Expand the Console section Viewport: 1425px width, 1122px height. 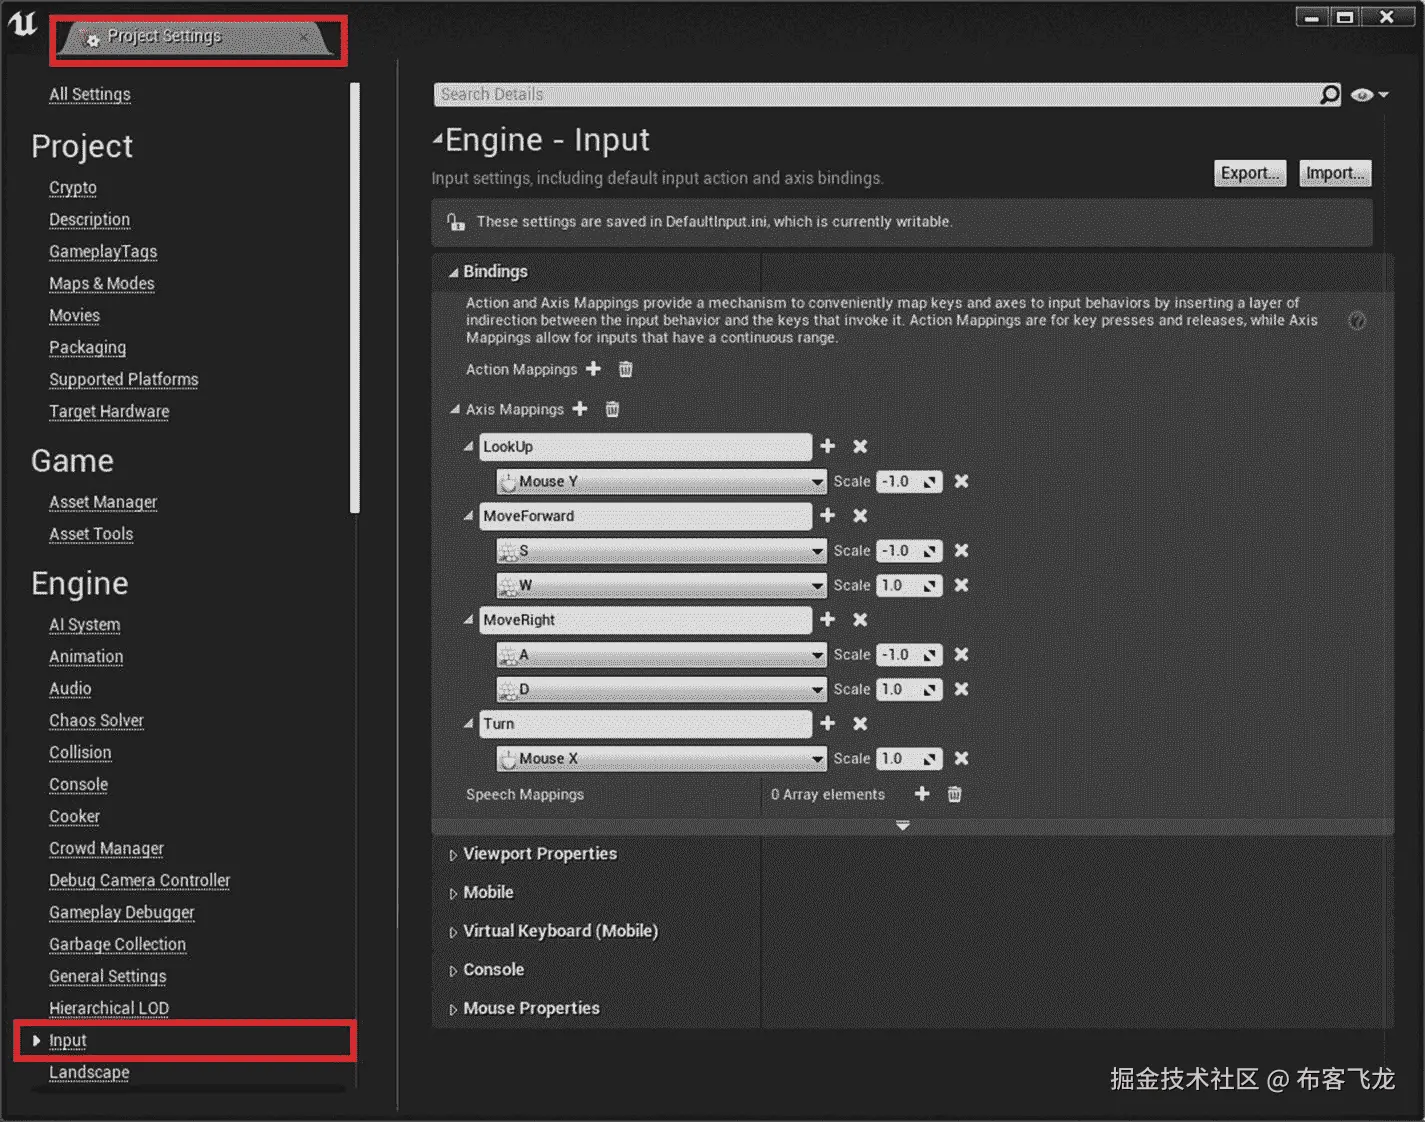point(453,971)
